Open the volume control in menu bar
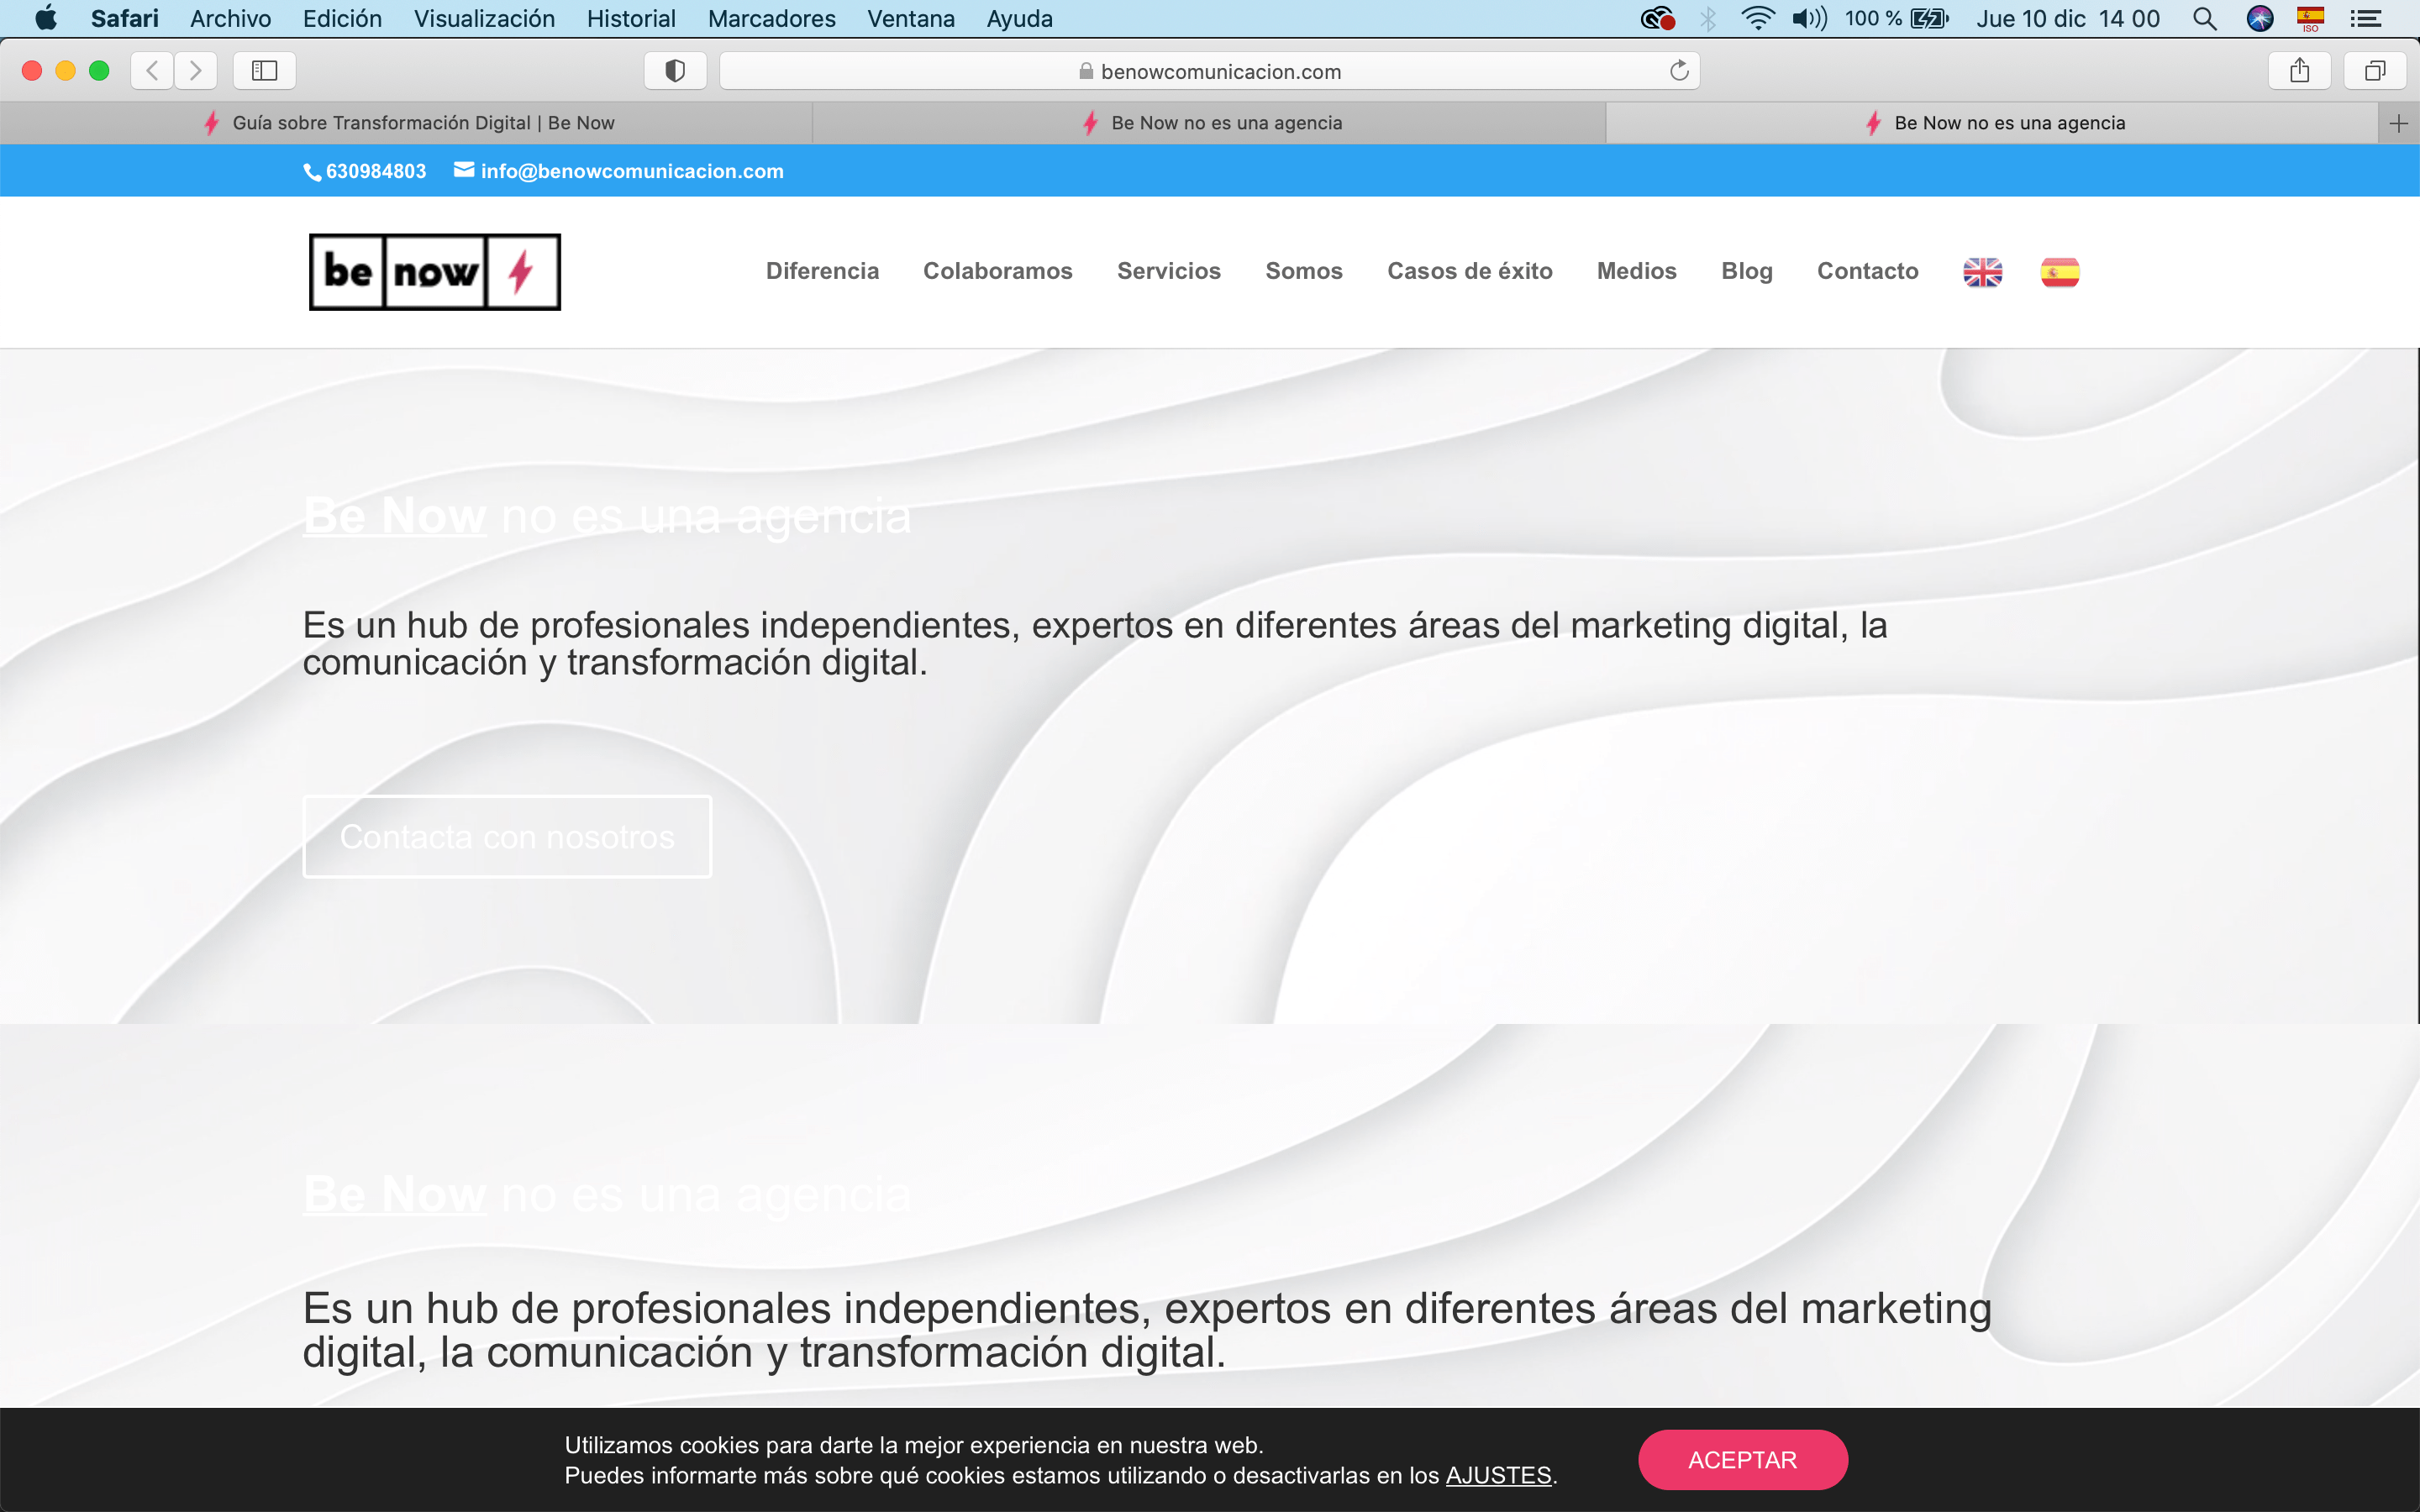 1810,18
